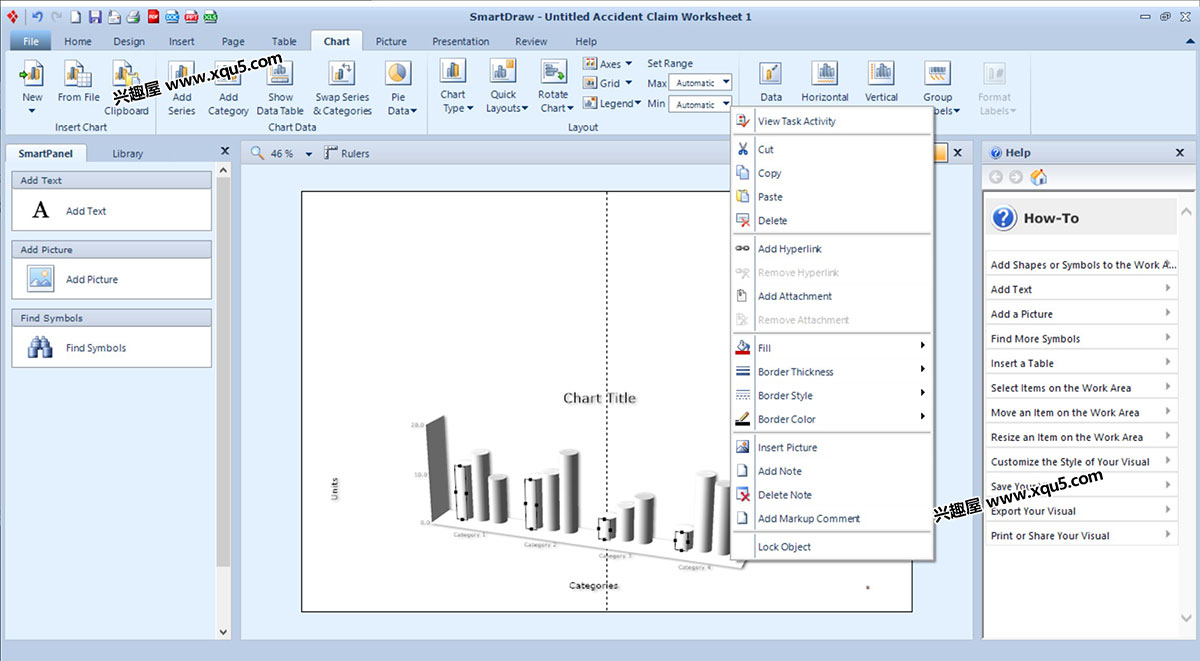1200x661 pixels.
Task: Export to PowerPoint using the PPT icon
Action: pos(191,16)
